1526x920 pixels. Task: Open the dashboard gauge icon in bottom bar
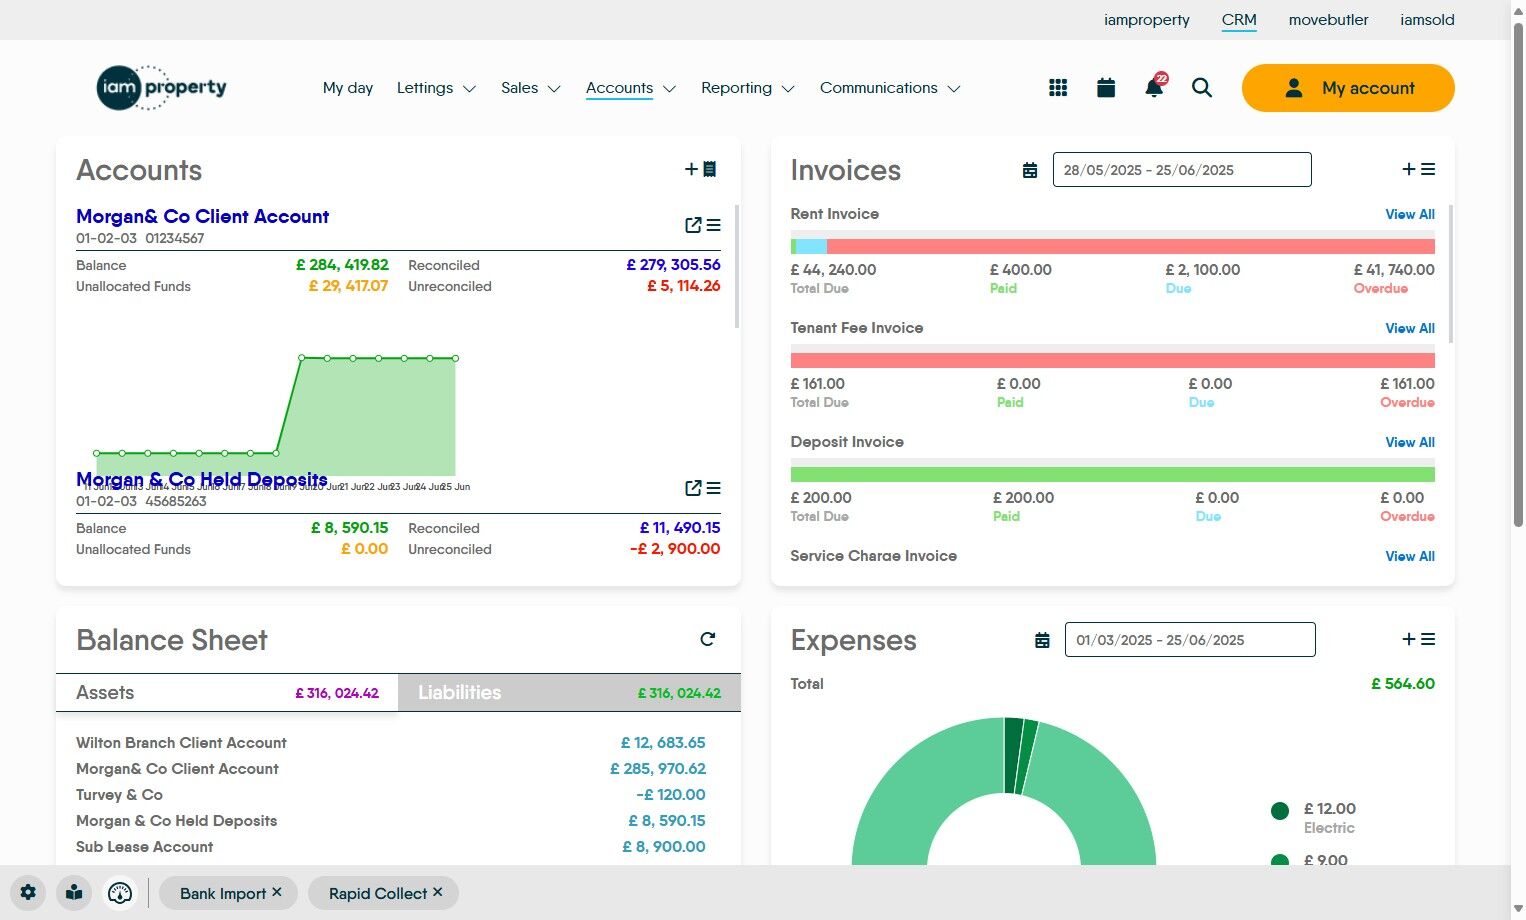120,893
